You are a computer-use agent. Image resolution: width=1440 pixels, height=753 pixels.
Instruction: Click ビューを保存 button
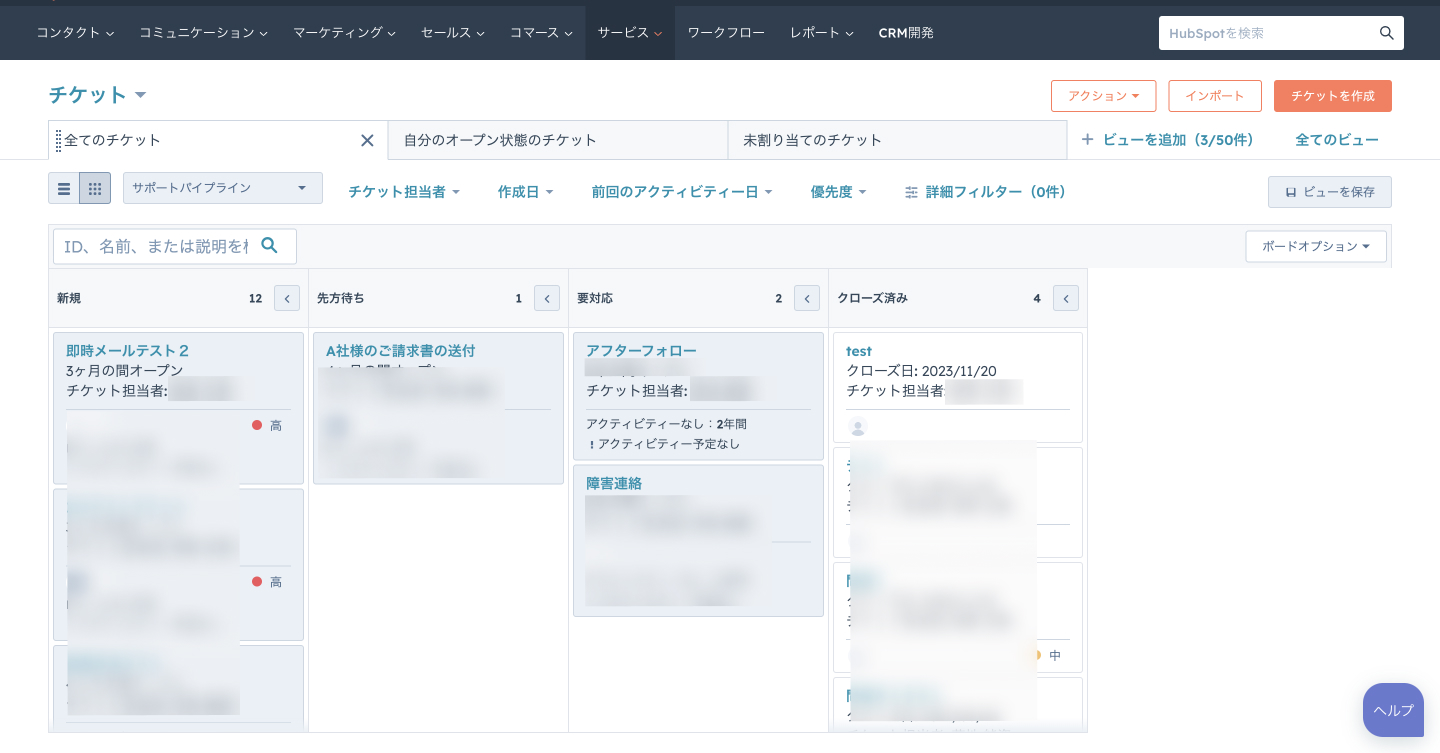click(1330, 192)
